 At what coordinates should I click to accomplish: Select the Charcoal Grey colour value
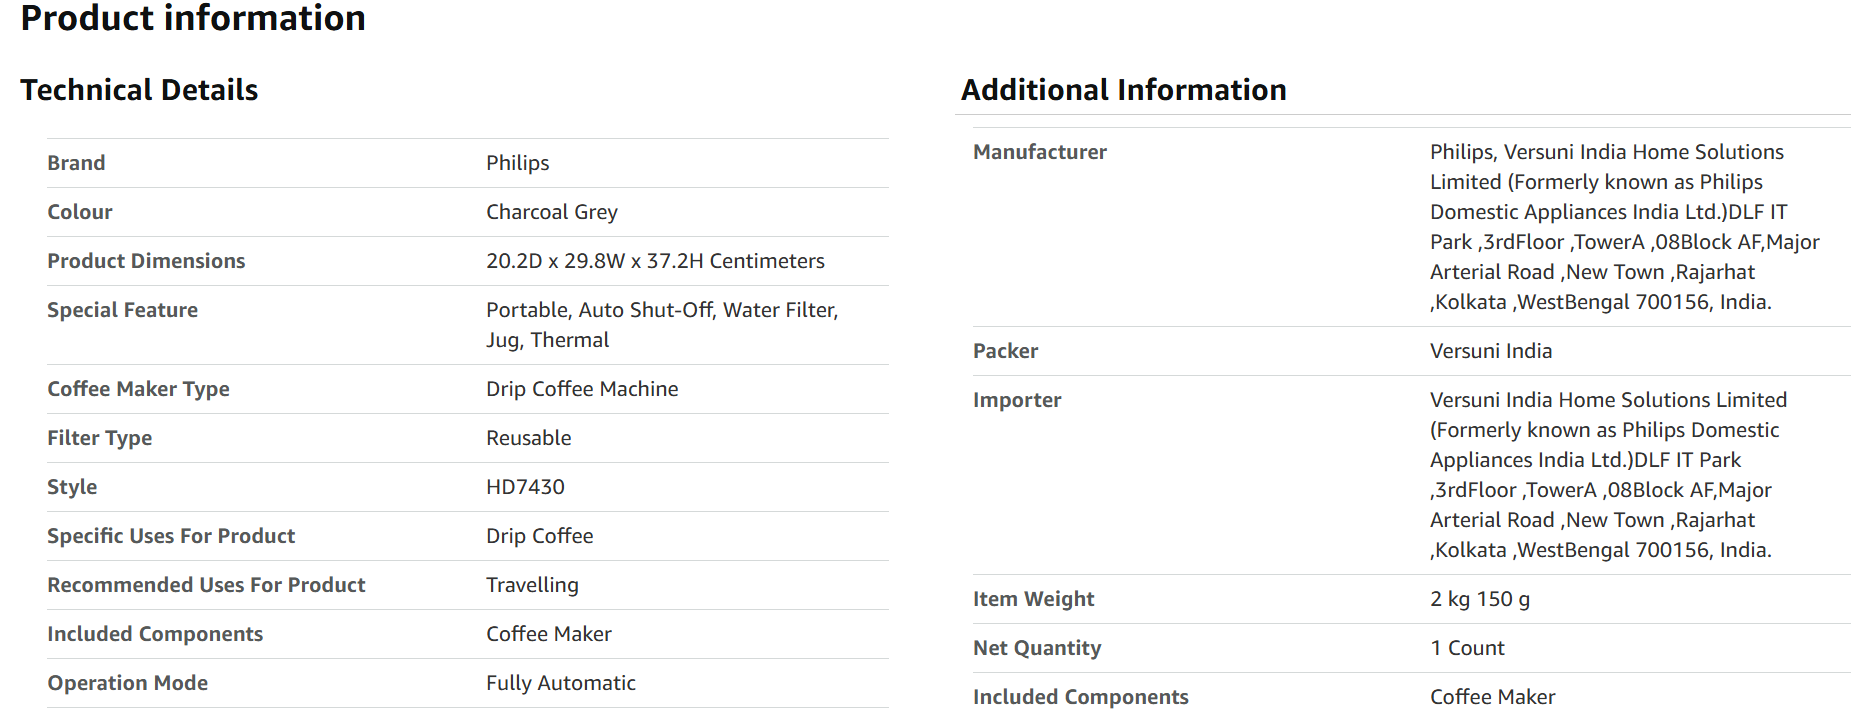coord(552,212)
